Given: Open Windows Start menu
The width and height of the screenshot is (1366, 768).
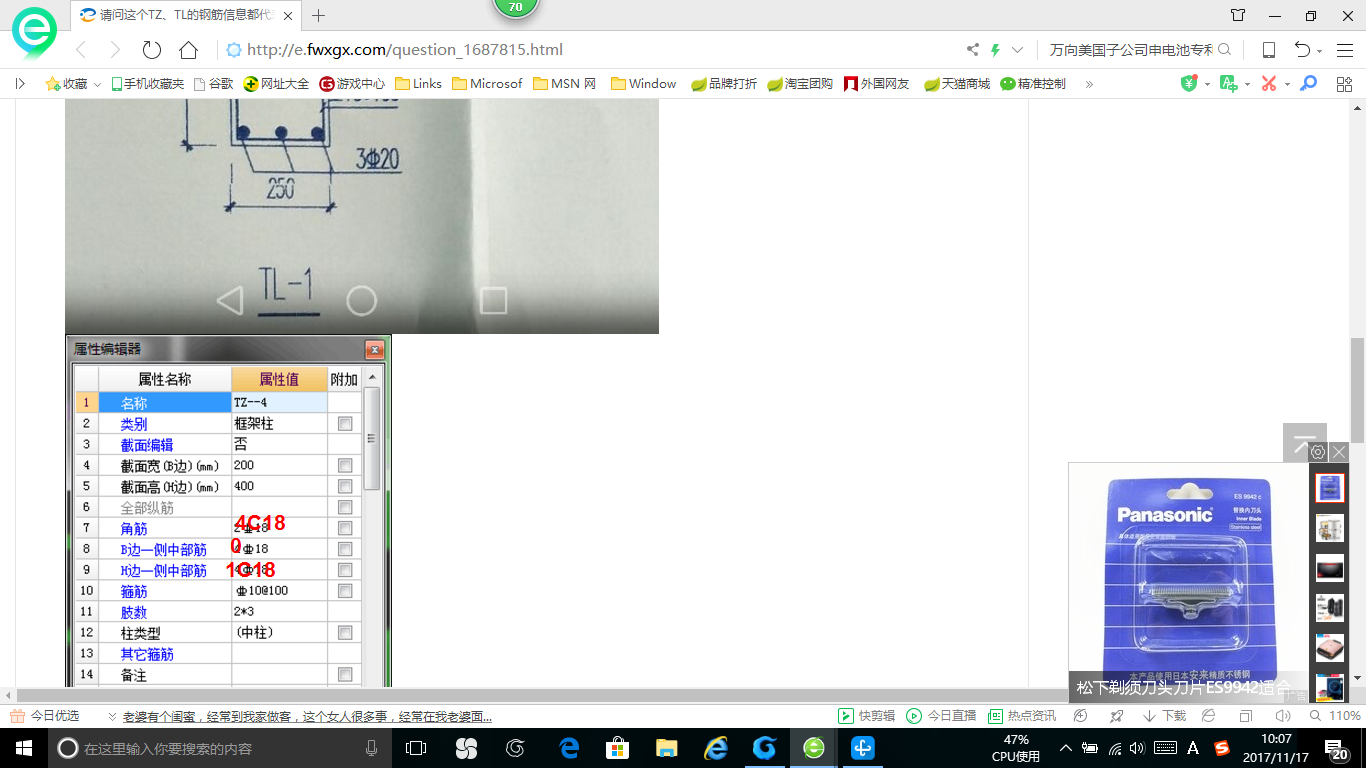Looking at the screenshot, I should pos(23,748).
